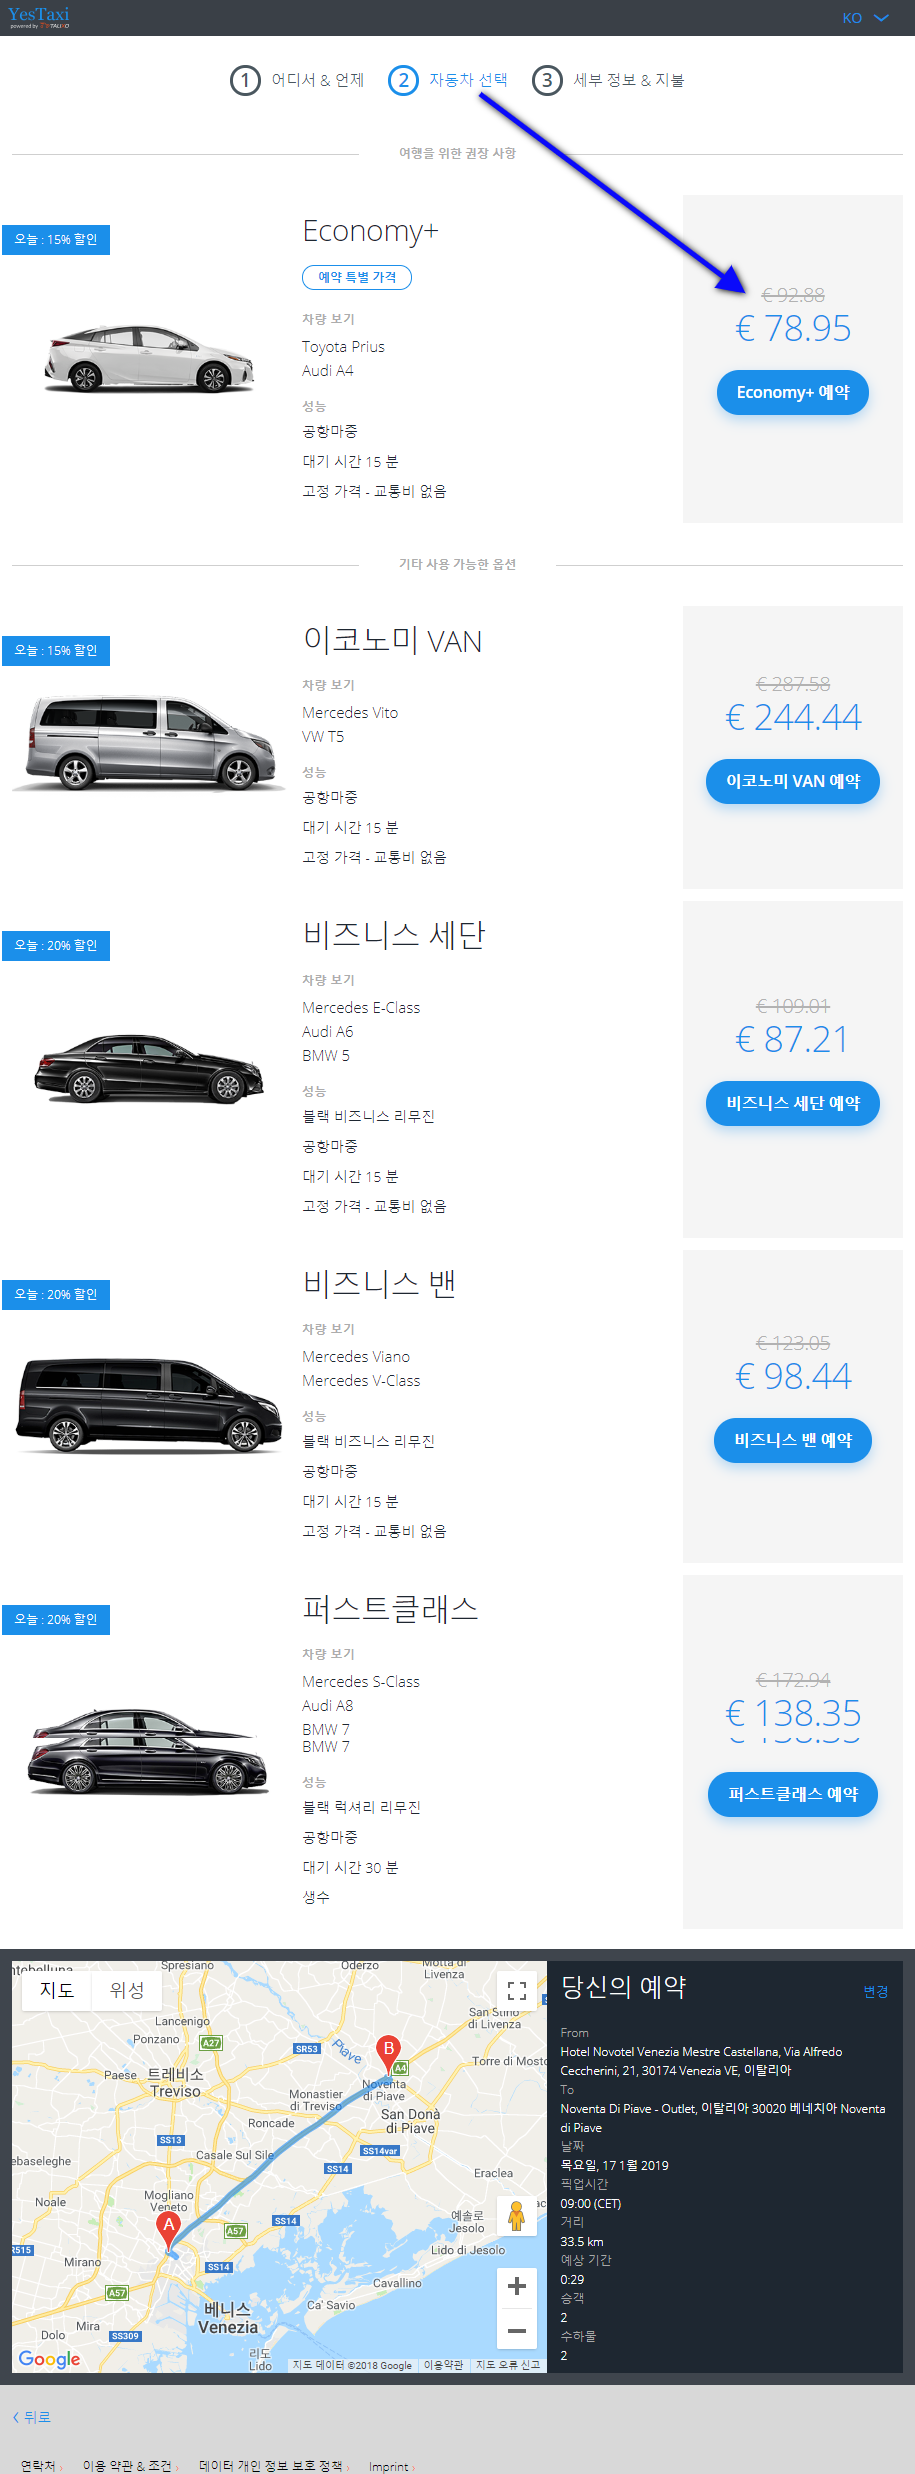
Task: Zoom in on the map
Action: 517,2286
